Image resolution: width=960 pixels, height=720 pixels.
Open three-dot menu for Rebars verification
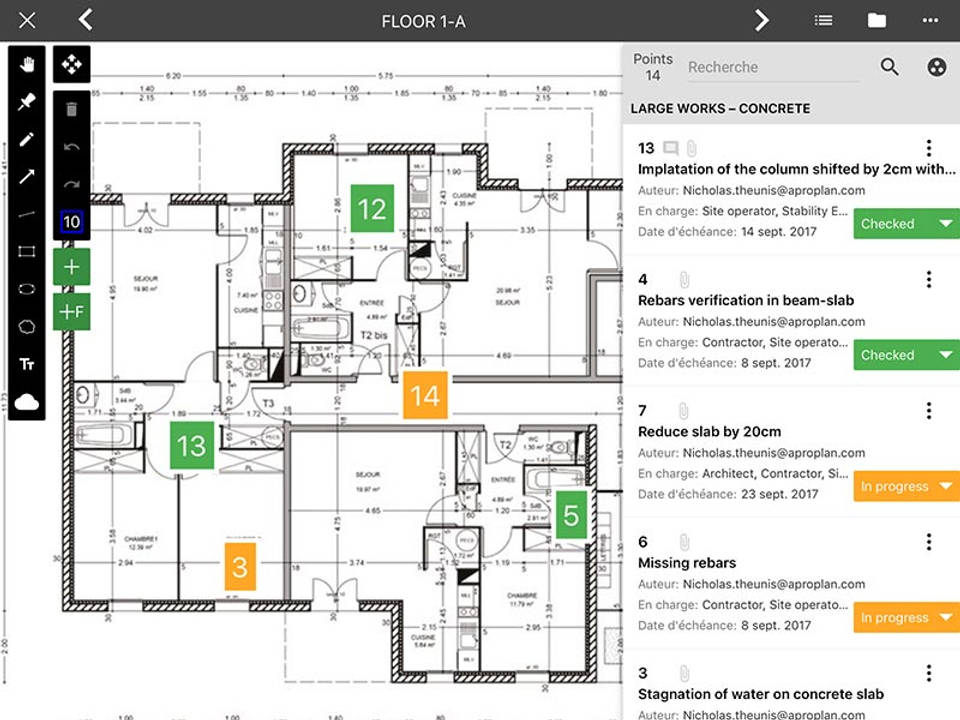tap(929, 279)
